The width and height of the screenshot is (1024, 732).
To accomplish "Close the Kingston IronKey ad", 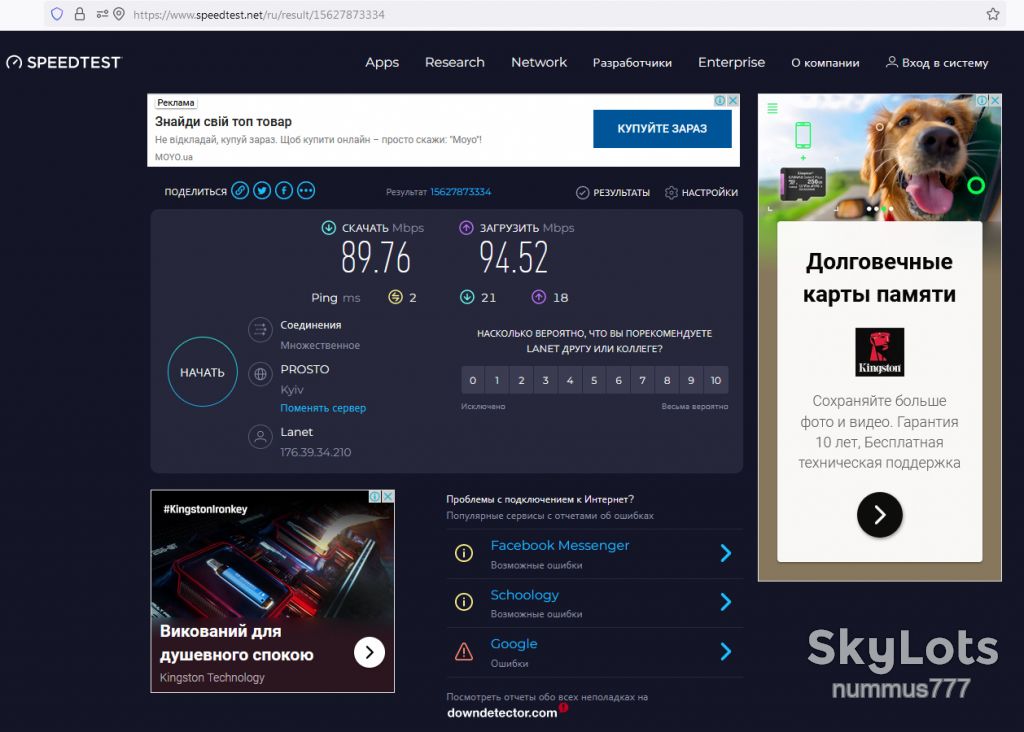I will tap(388, 496).
